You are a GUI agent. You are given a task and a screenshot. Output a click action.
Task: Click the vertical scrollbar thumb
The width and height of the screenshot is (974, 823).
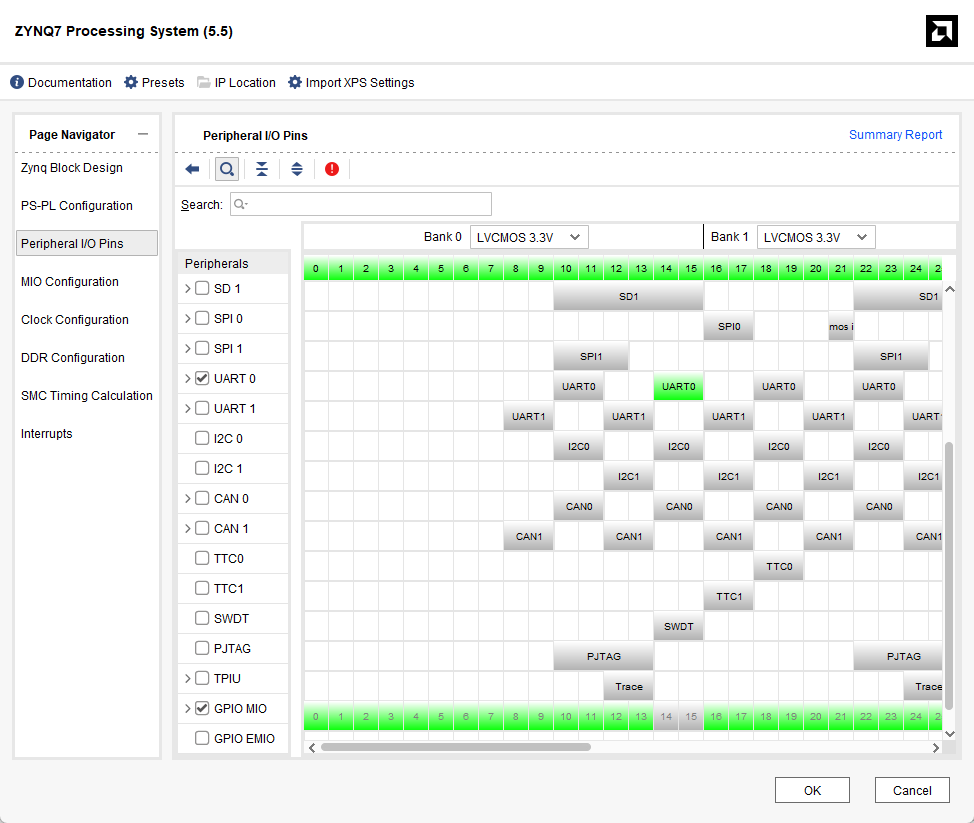tap(949, 576)
